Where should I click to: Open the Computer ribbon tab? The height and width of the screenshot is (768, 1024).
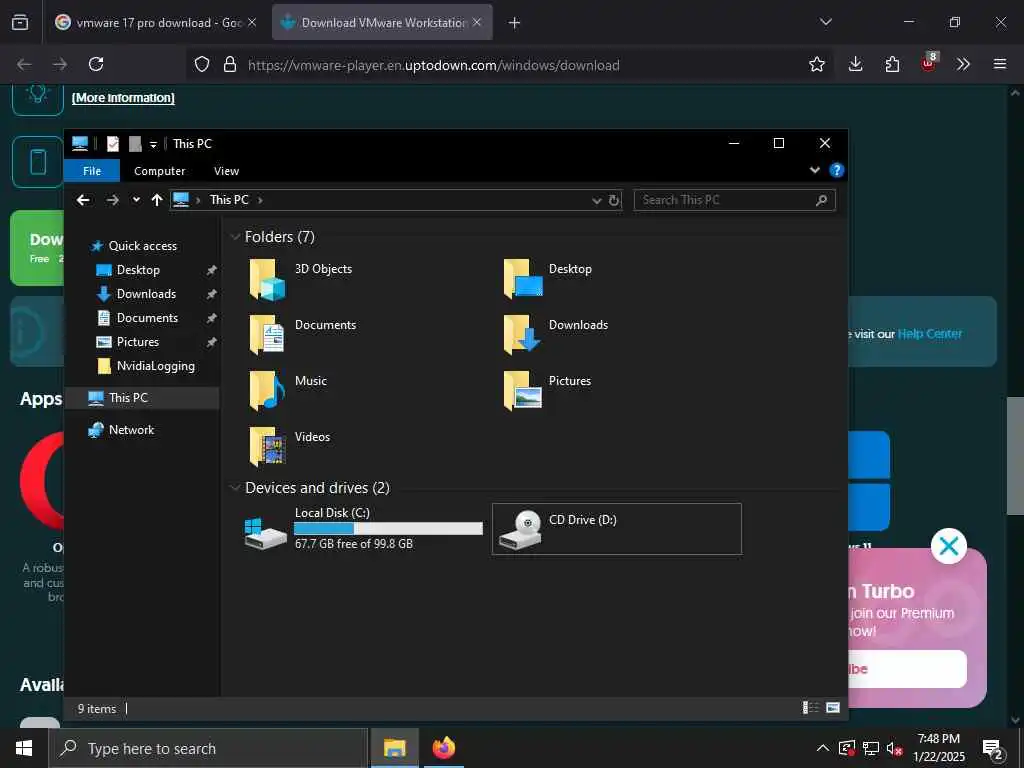coord(159,170)
